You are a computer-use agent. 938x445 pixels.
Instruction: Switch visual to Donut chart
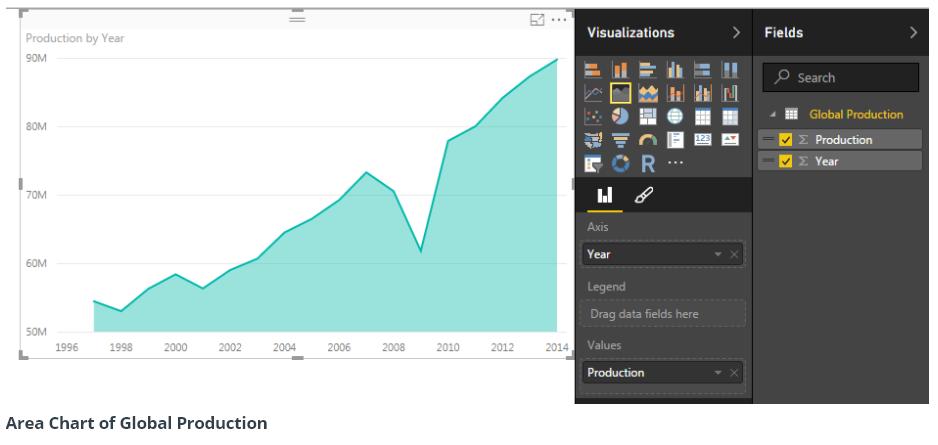click(x=620, y=163)
